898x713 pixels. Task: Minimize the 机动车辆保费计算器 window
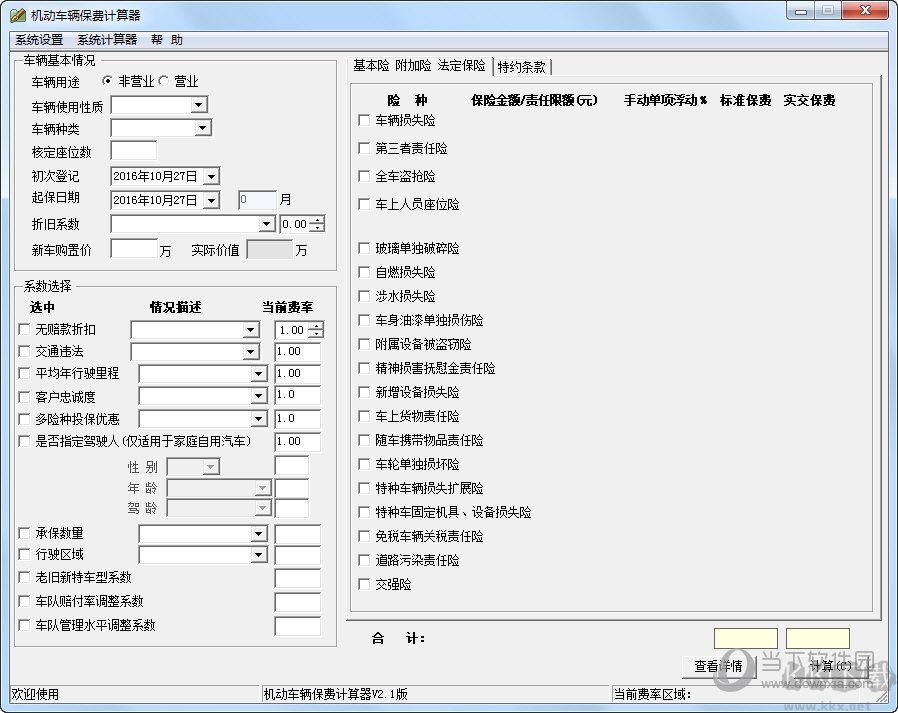[x=801, y=11]
